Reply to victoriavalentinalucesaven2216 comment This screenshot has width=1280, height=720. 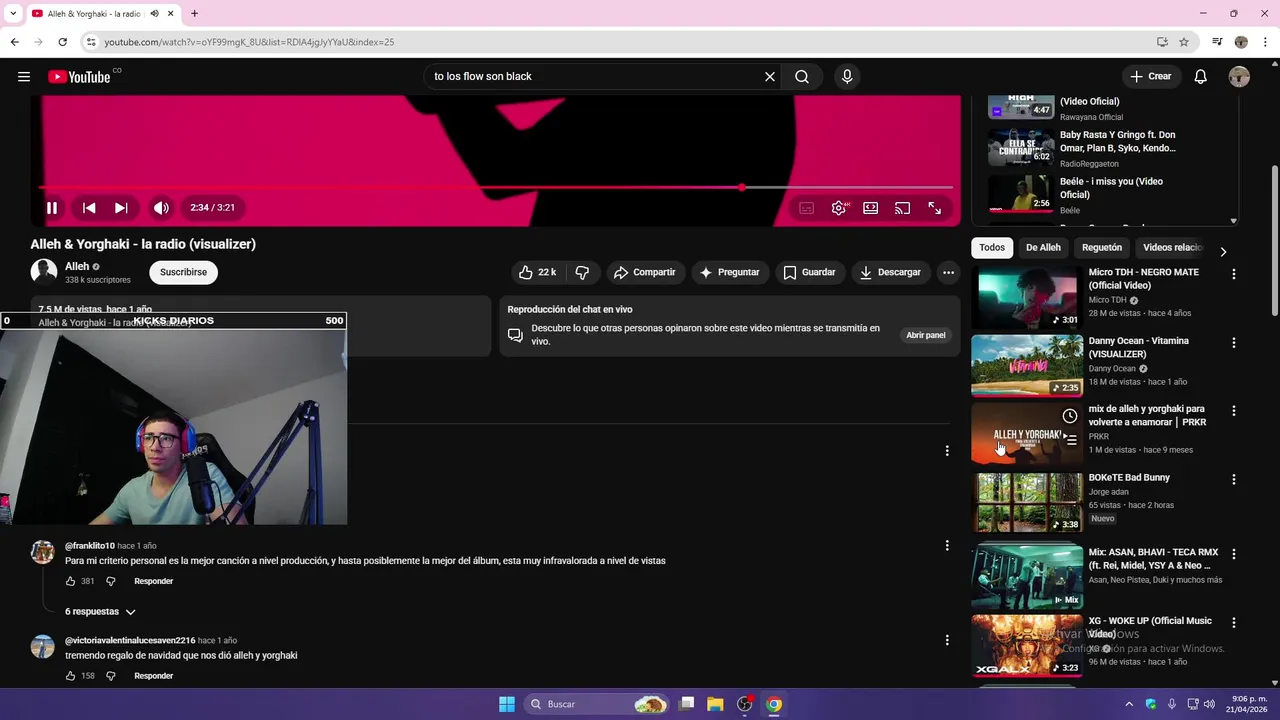click(x=153, y=676)
